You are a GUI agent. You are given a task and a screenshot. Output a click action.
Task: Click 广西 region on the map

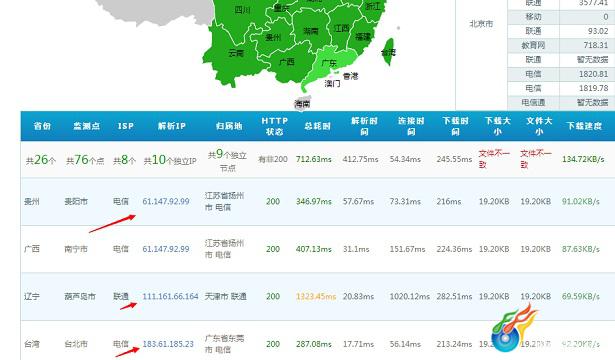point(286,62)
